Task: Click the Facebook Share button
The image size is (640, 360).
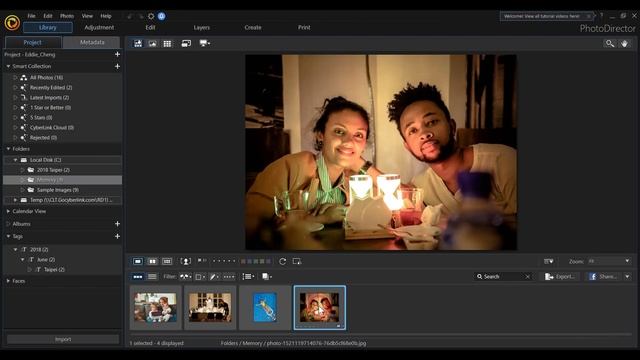Action: (603, 277)
